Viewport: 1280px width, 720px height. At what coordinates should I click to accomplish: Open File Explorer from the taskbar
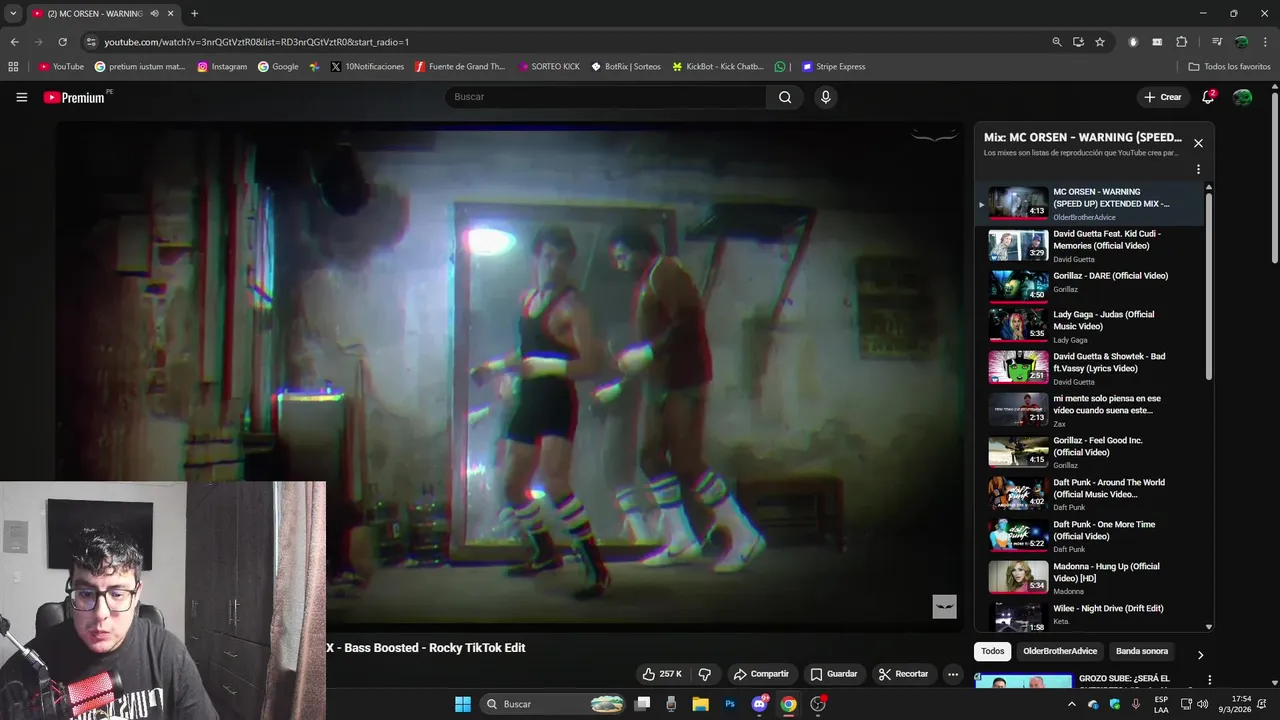(700, 704)
